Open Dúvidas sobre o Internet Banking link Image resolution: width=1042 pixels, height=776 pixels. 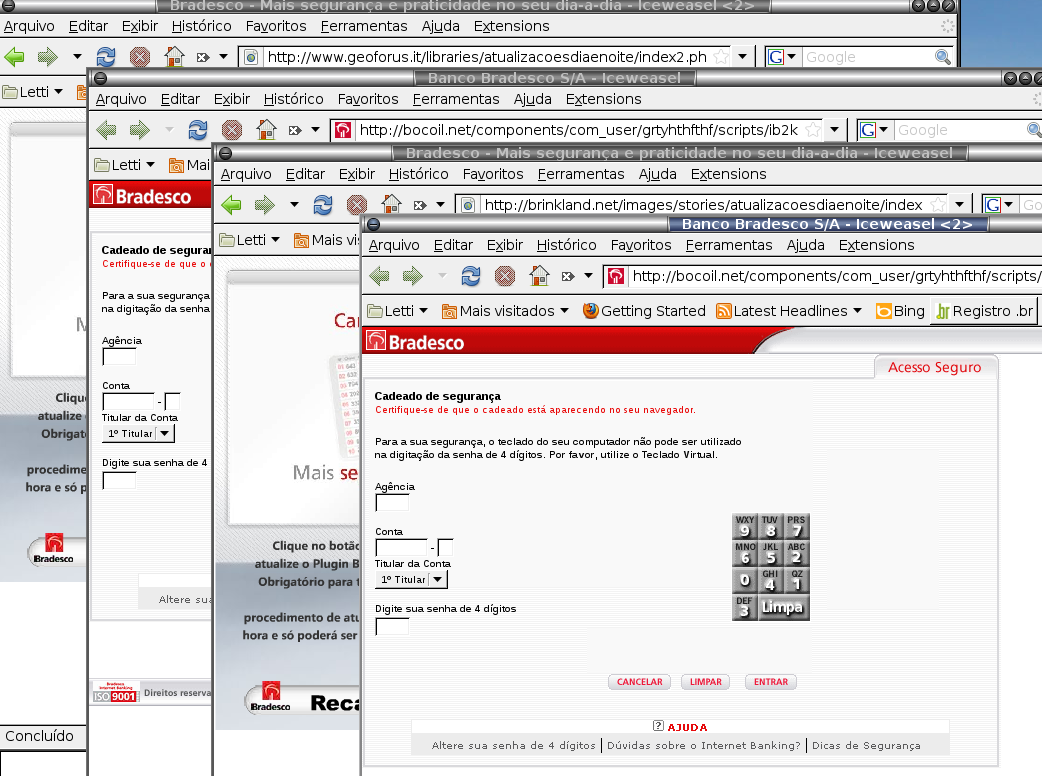point(704,745)
